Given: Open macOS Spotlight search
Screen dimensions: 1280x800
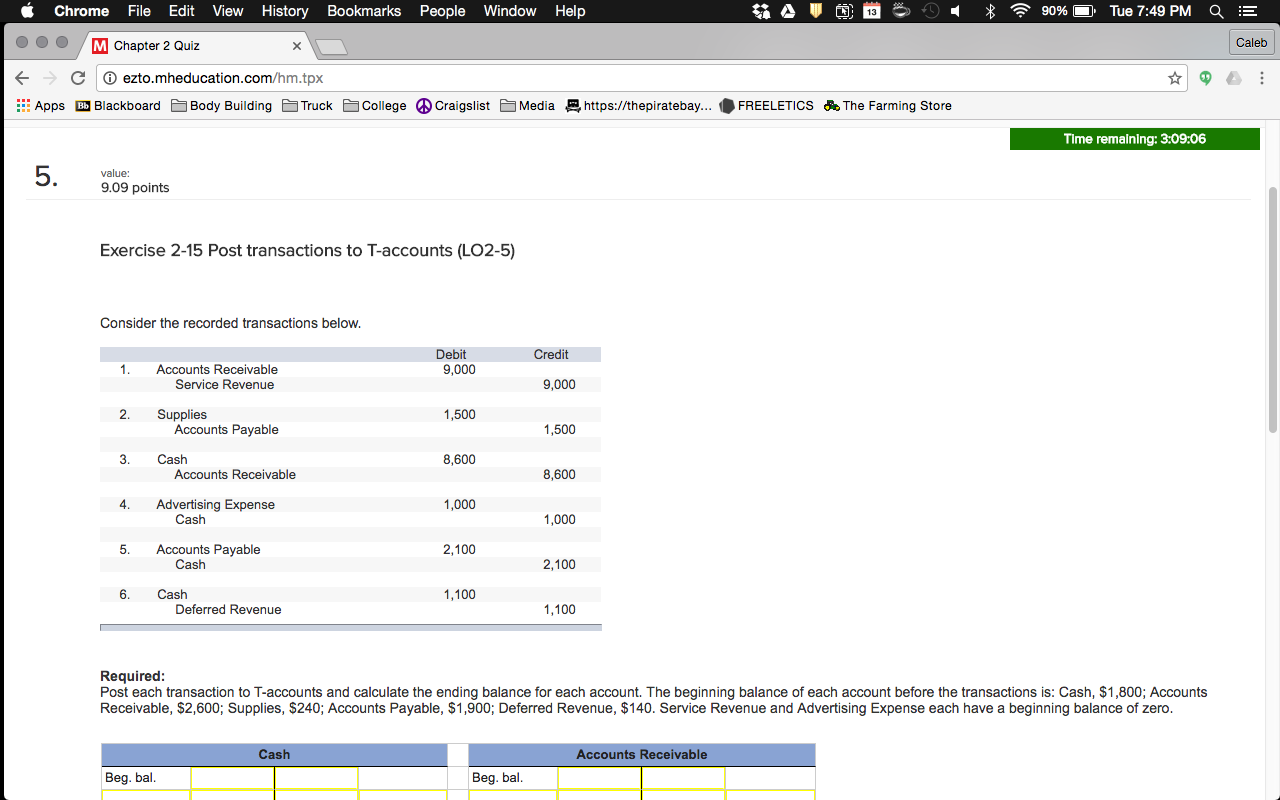Looking at the screenshot, I should coord(1216,11).
